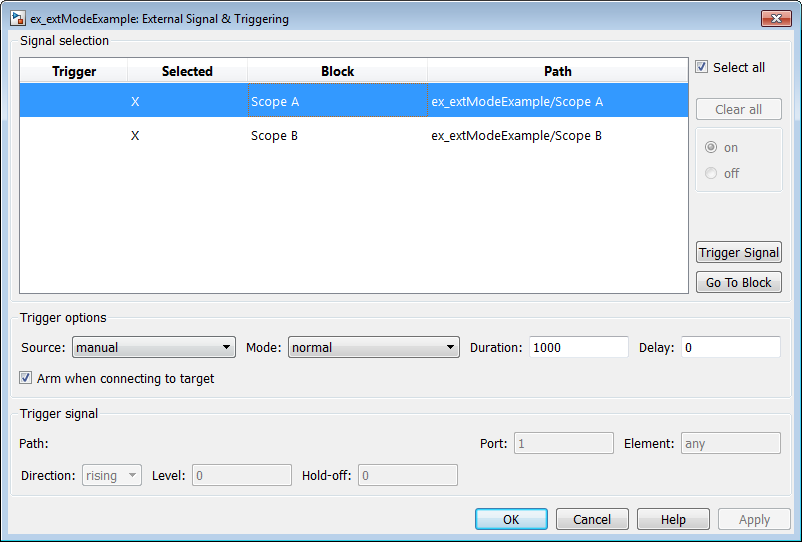Click the Block column header

[x=338, y=71]
